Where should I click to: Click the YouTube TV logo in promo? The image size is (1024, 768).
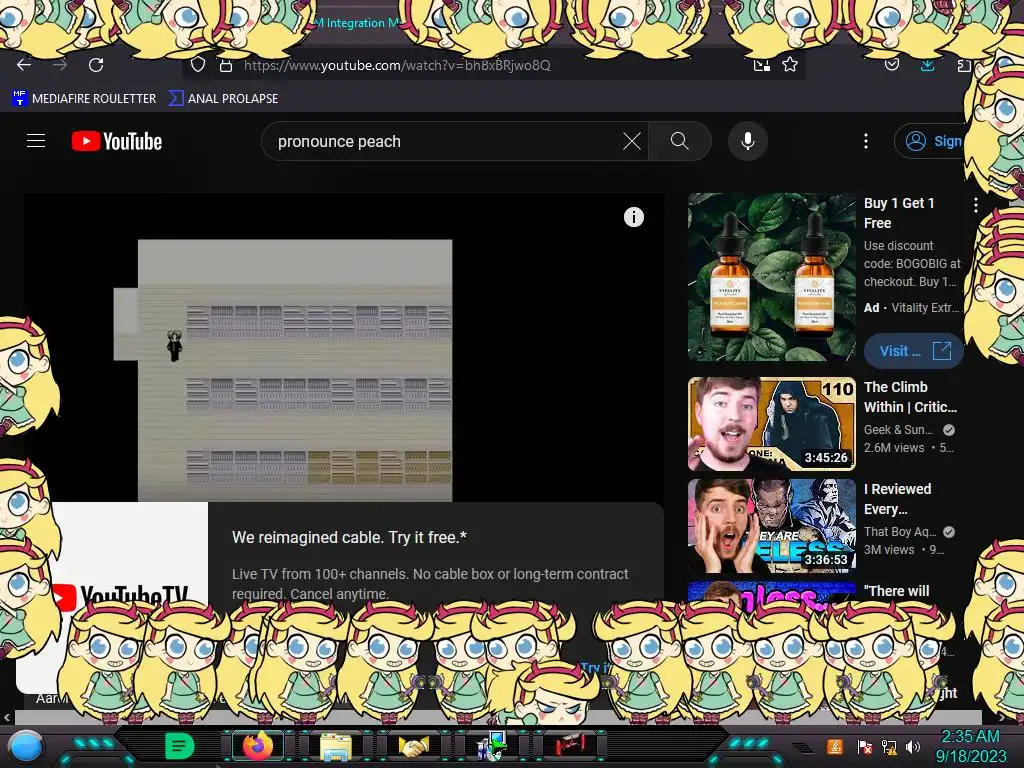point(121,596)
